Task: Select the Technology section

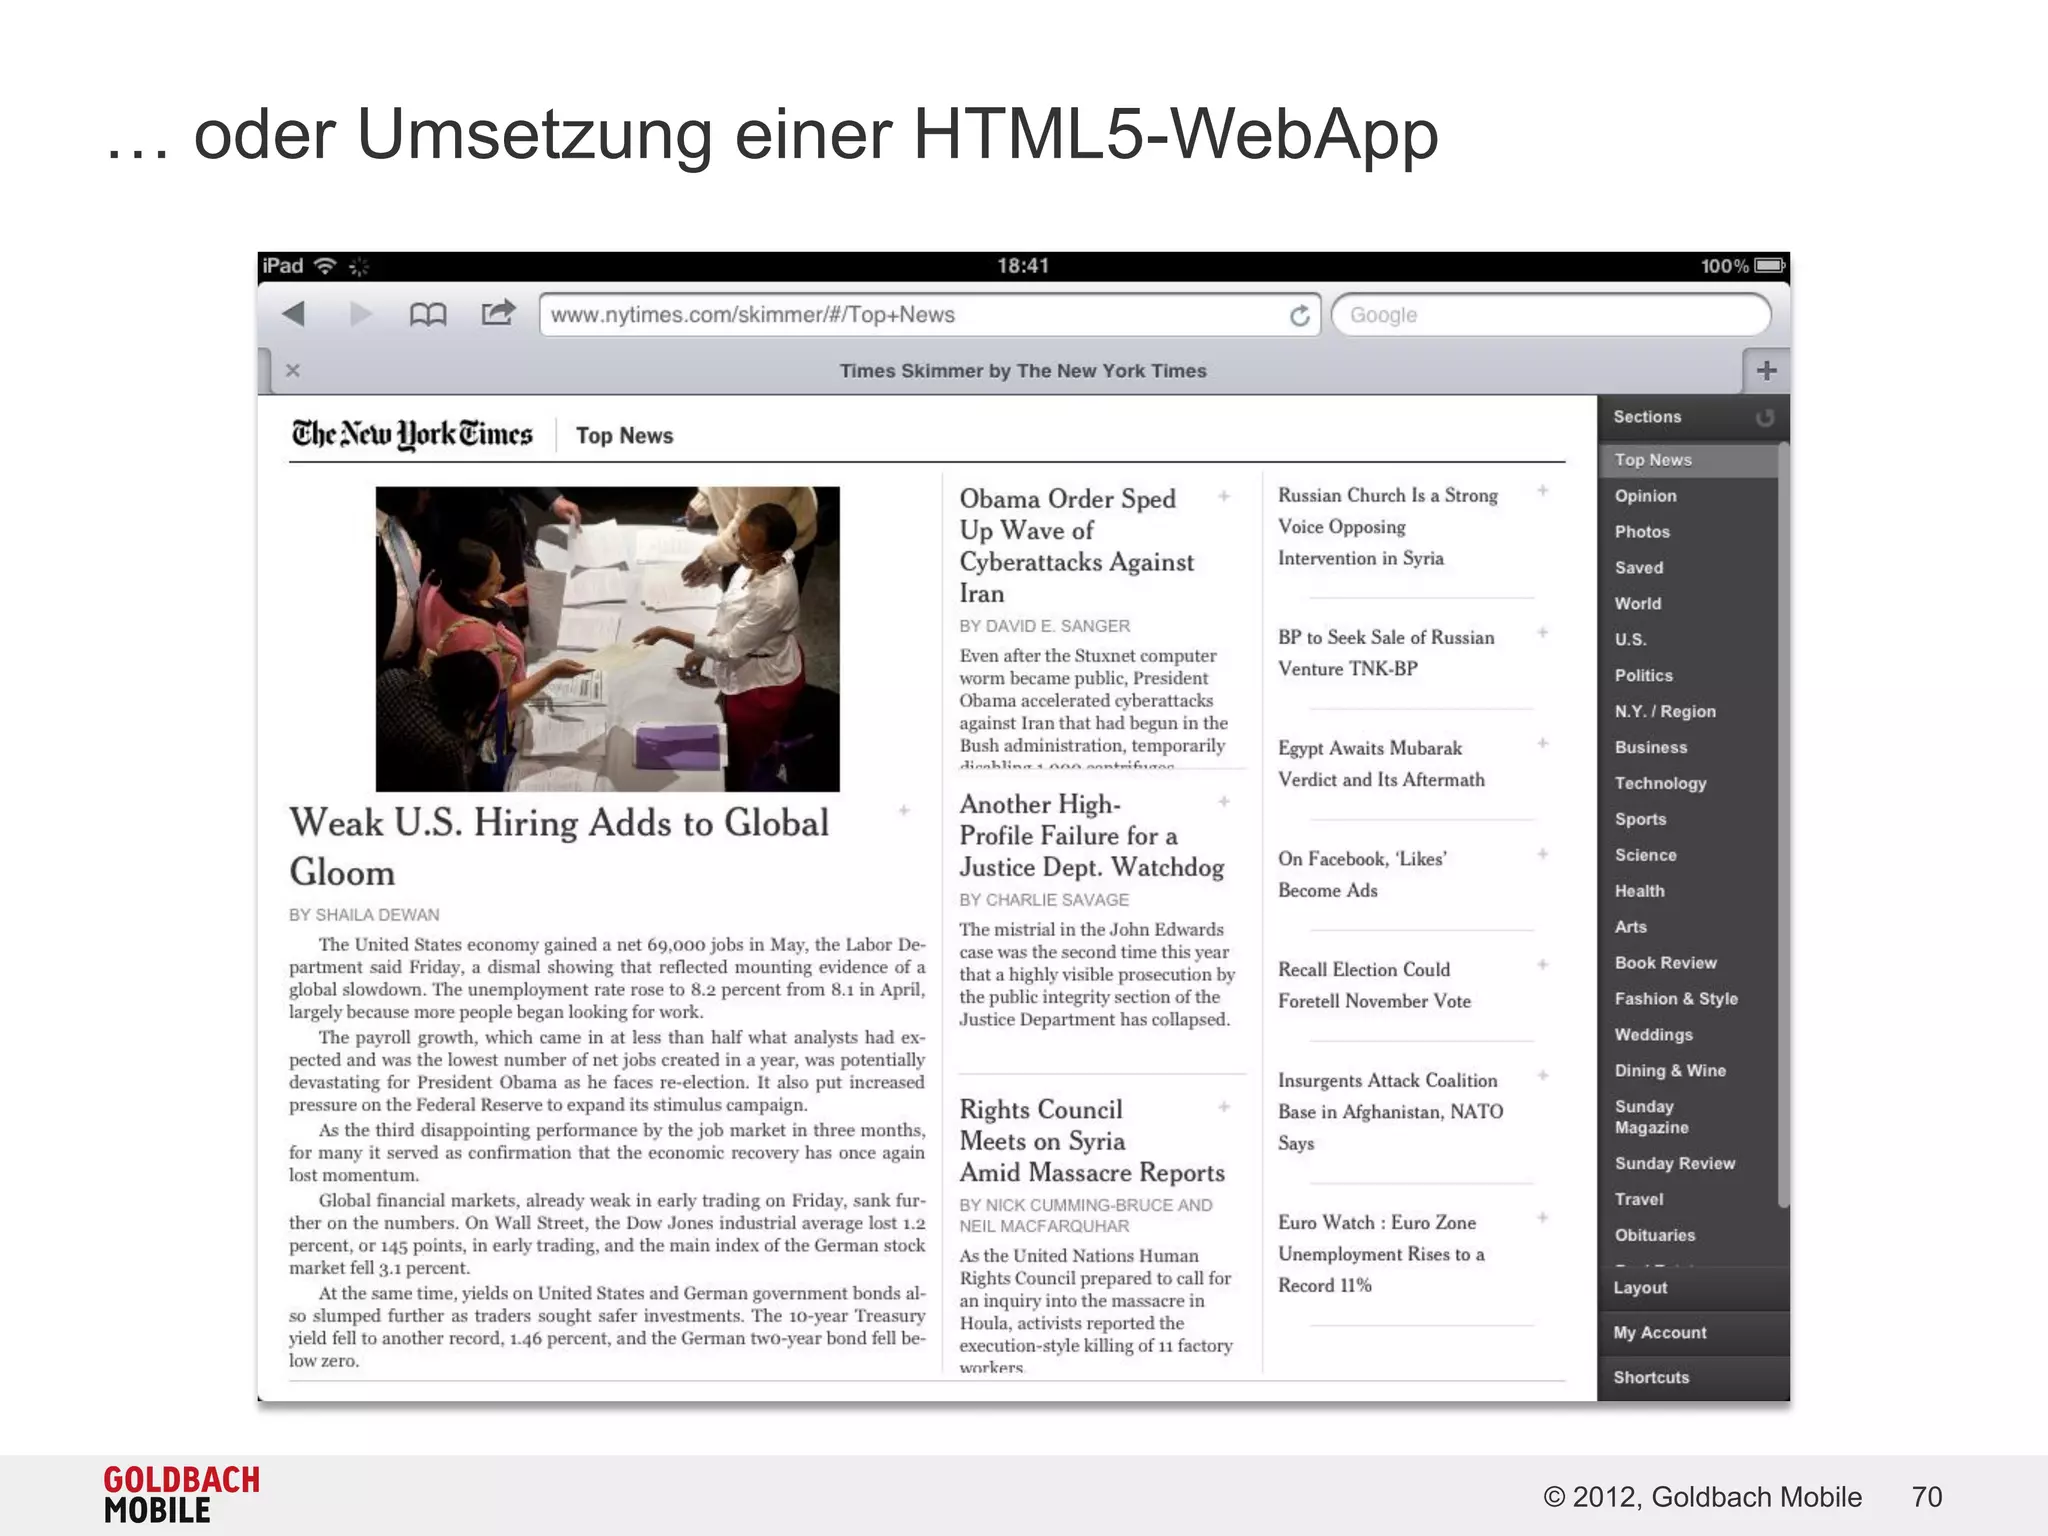Action: click(x=1660, y=784)
